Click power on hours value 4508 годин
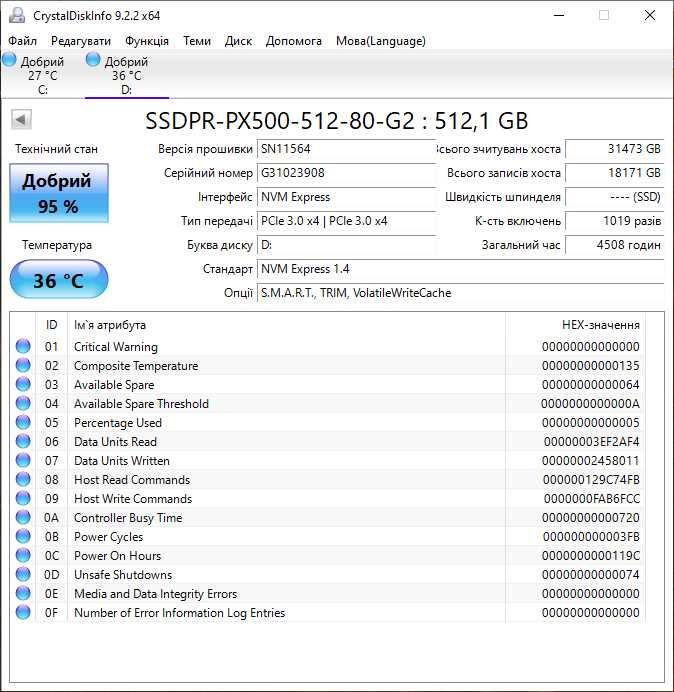Image resolution: width=674 pixels, height=692 pixels. tap(614, 244)
